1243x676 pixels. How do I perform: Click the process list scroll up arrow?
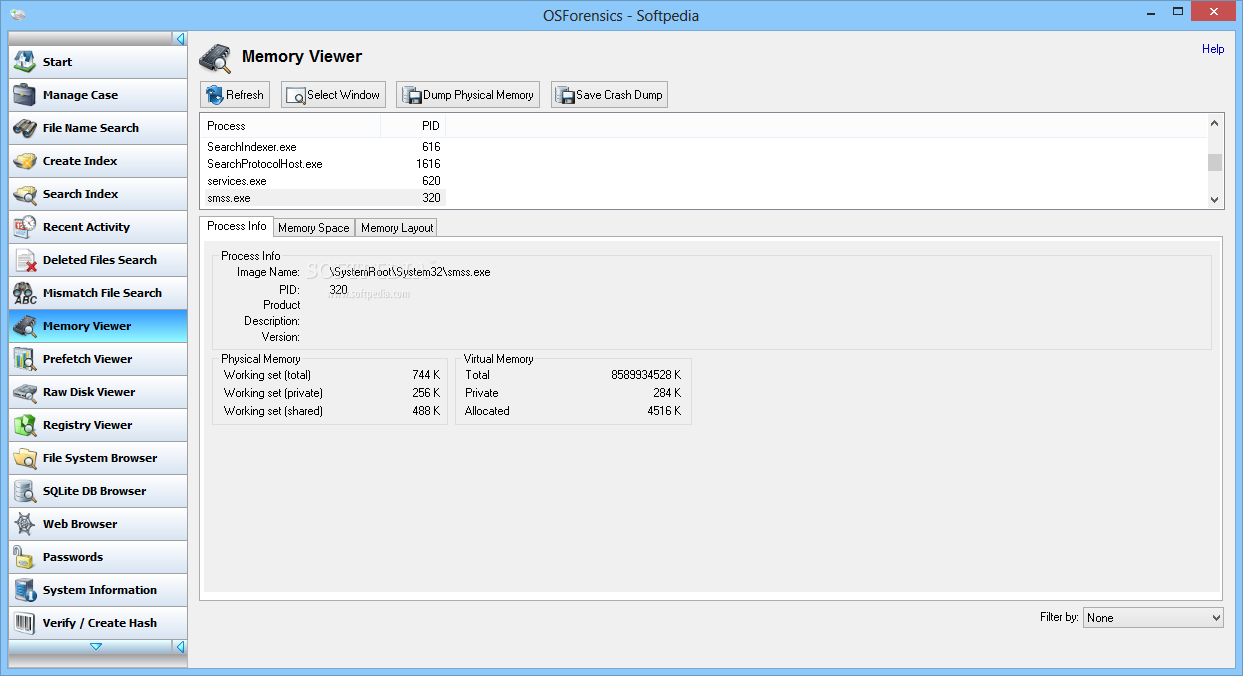[x=1215, y=123]
